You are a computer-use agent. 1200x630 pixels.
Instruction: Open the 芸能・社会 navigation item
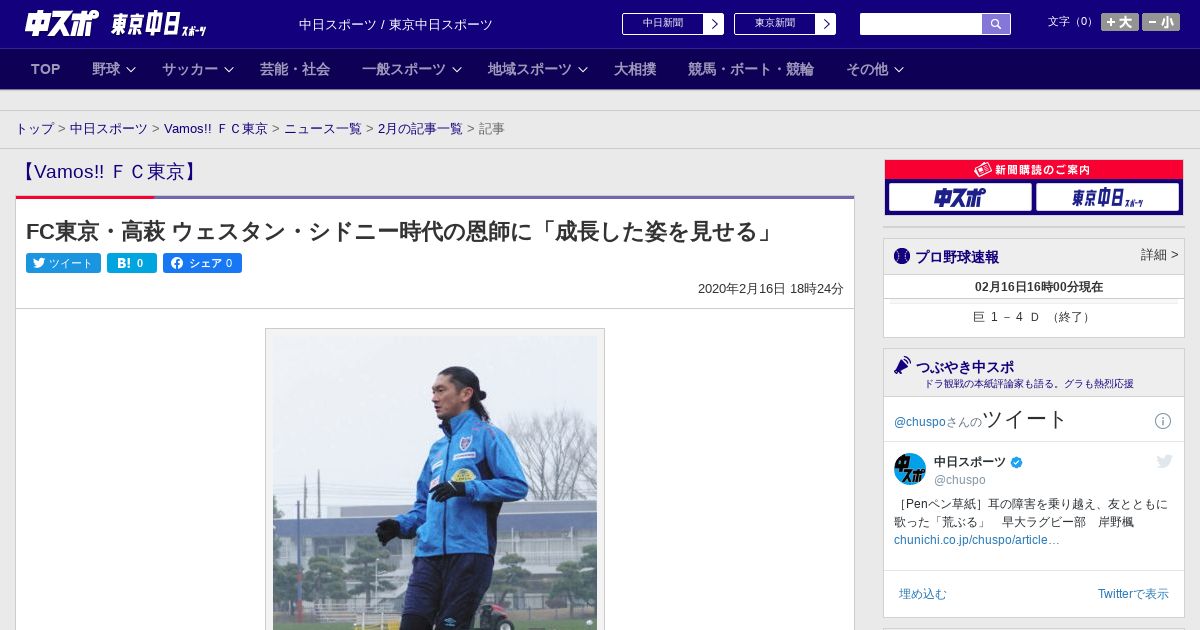pyautogui.click(x=295, y=69)
